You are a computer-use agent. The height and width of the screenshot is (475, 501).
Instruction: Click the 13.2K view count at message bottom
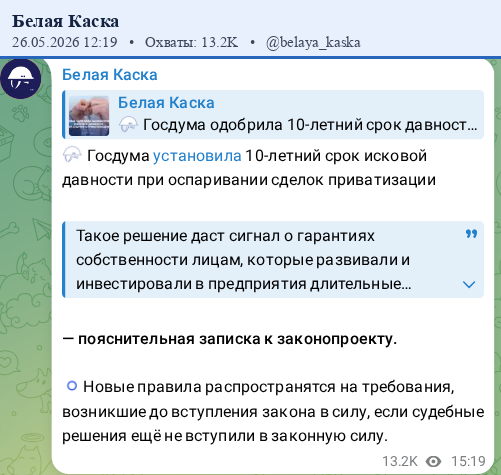click(x=400, y=461)
